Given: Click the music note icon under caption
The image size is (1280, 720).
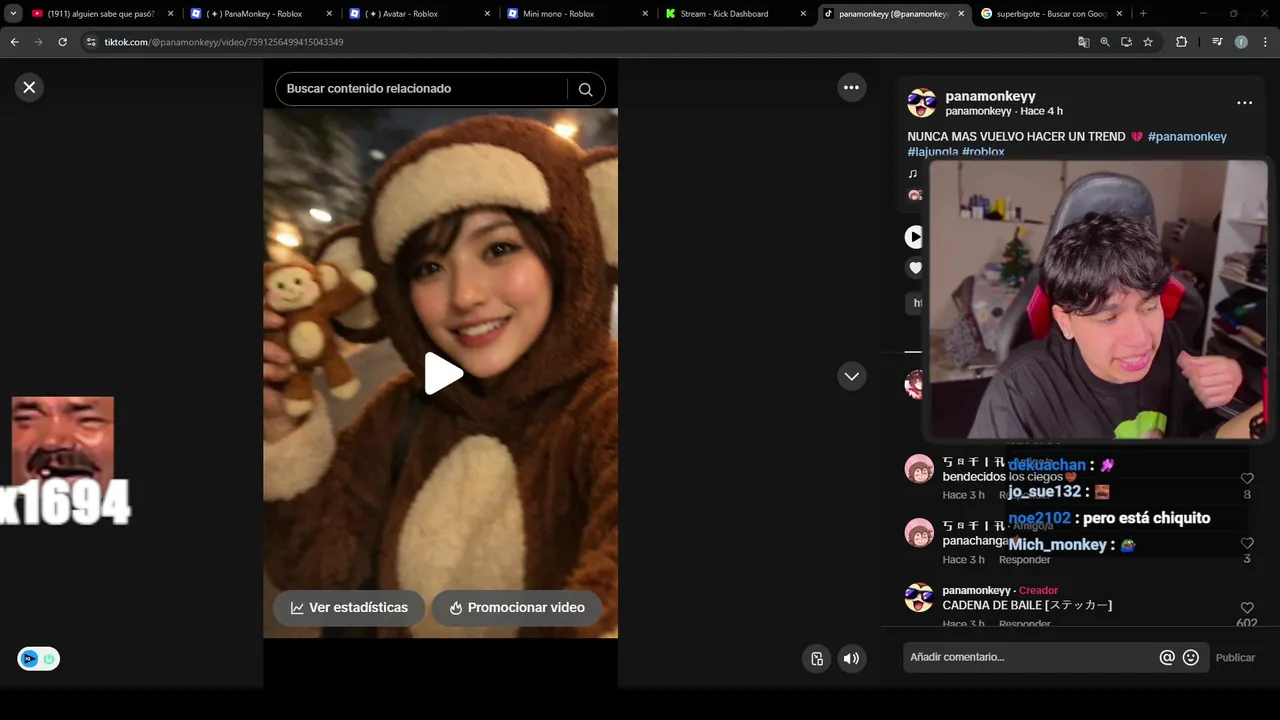Looking at the screenshot, I should click(x=912, y=174).
